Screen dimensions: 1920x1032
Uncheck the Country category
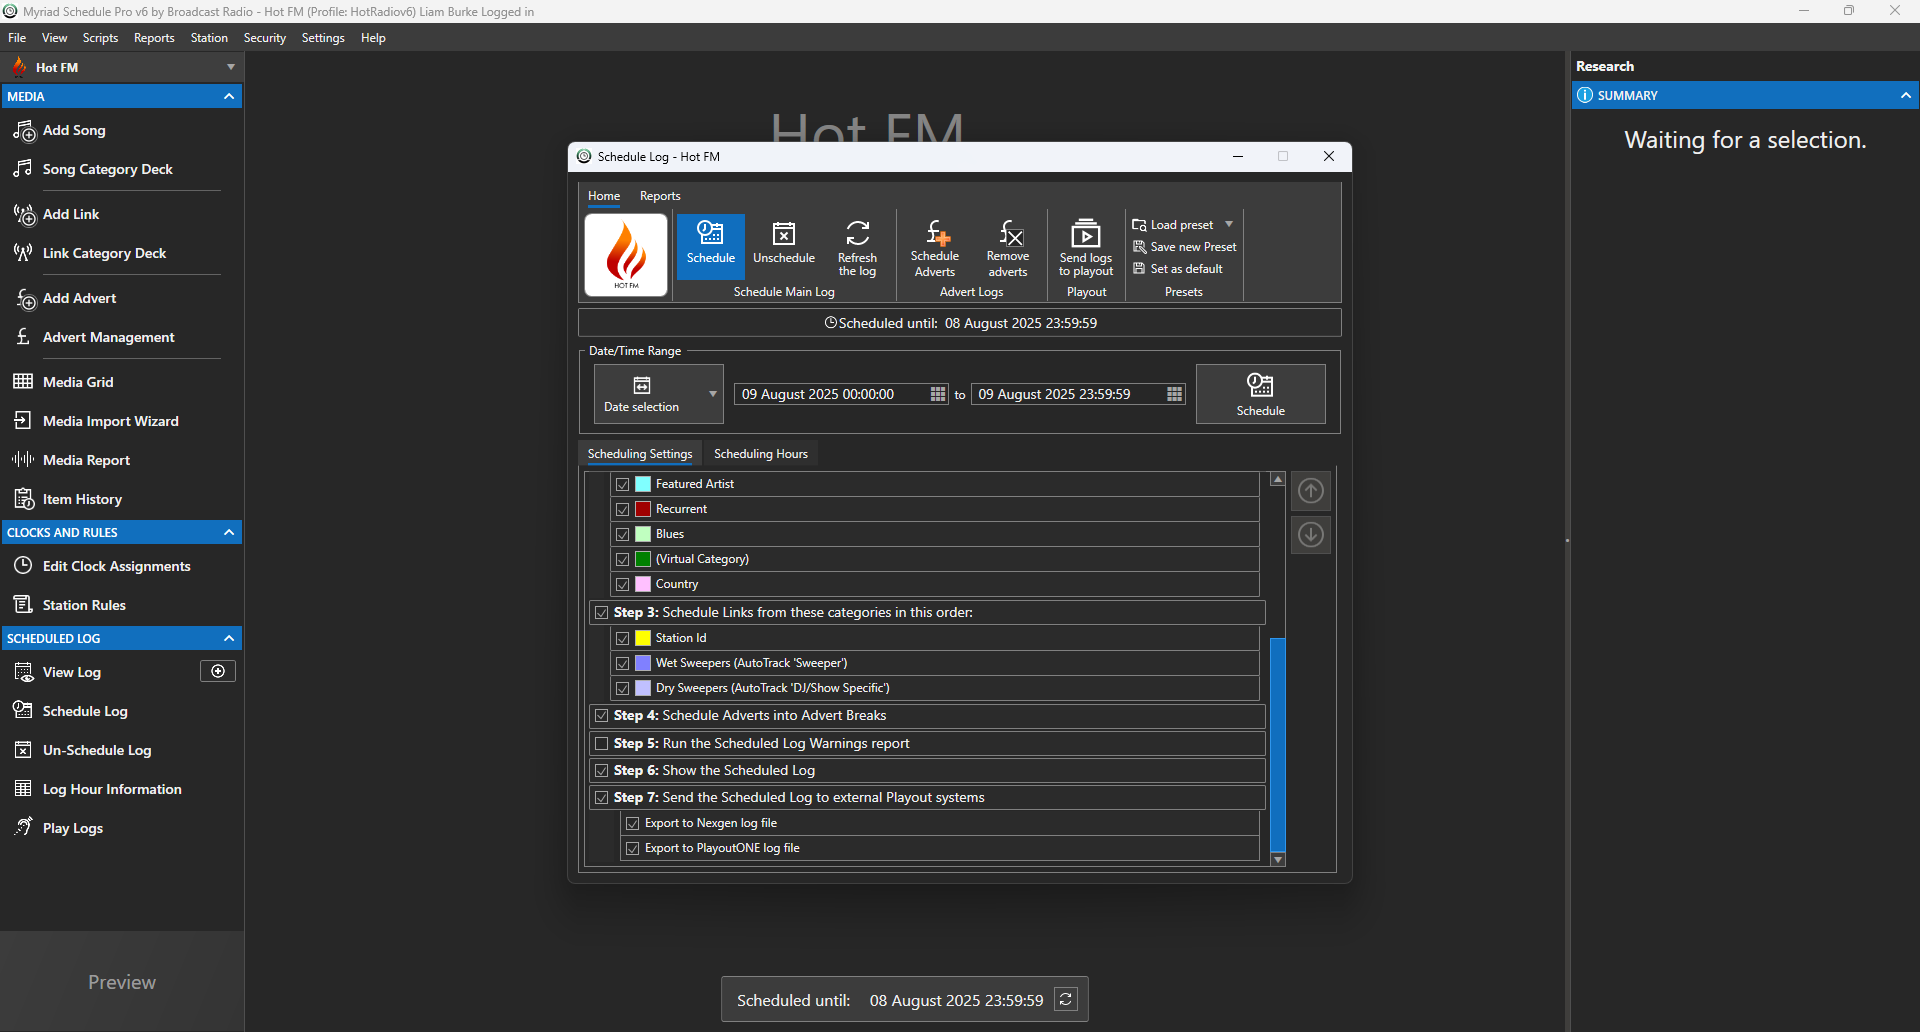[622, 584]
